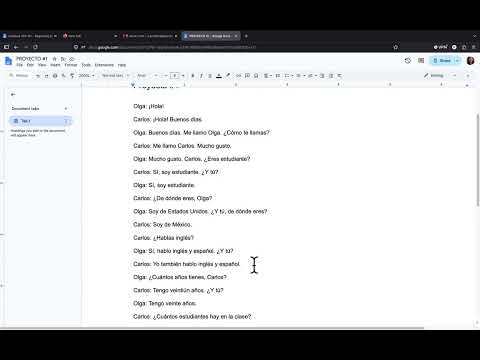This screenshot has height=360, width=480.
Task: Open the Google account avatar
Action: coord(470,61)
